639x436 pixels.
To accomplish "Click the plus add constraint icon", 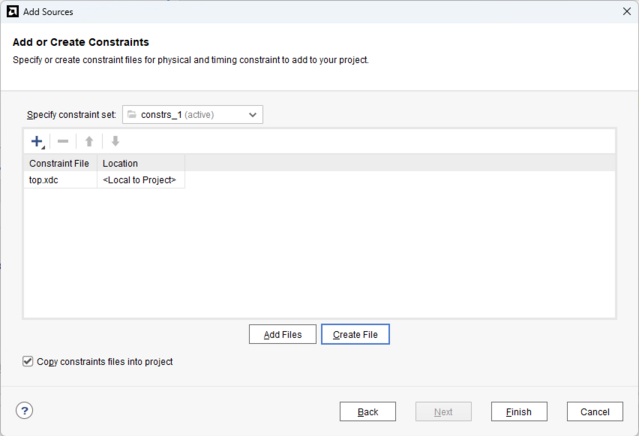I will coord(37,141).
